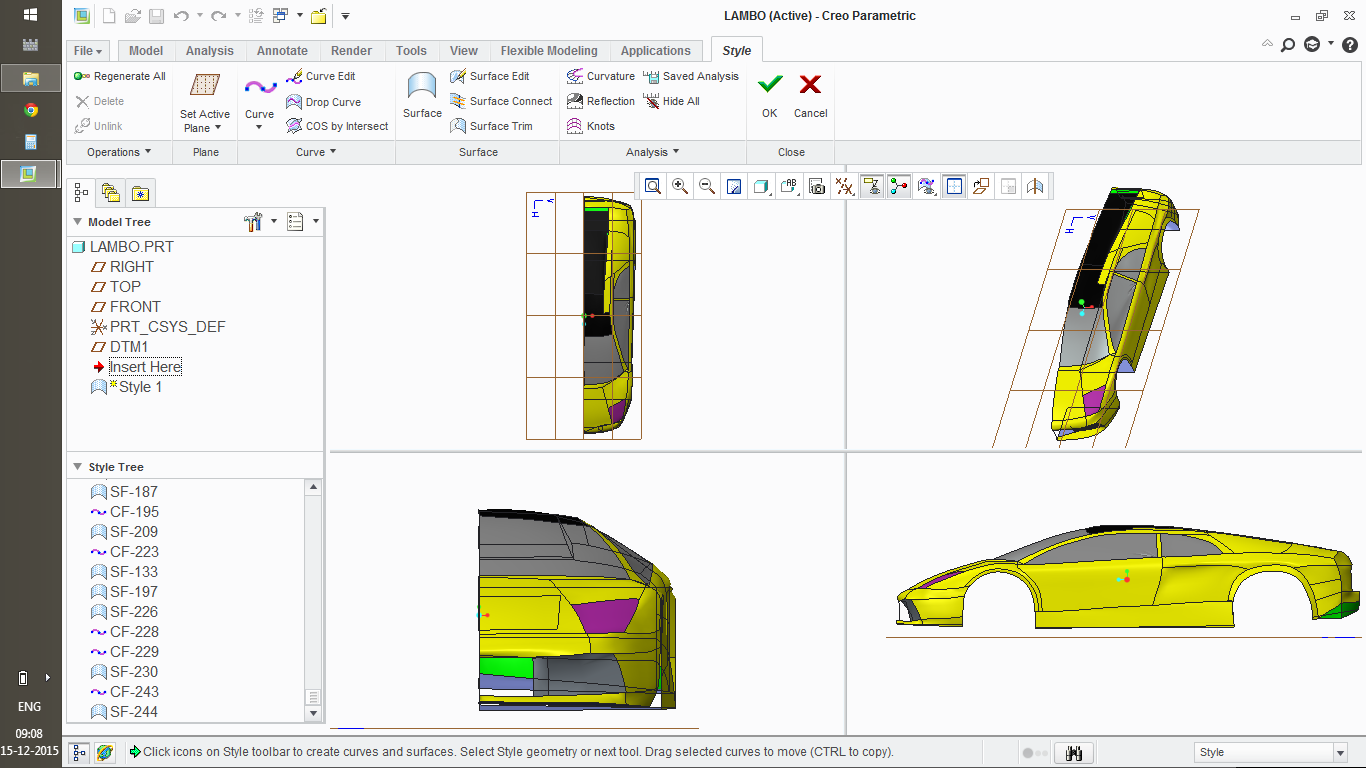The image size is (1366, 768).
Task: Click the Refit zoom icon
Action: click(653, 186)
